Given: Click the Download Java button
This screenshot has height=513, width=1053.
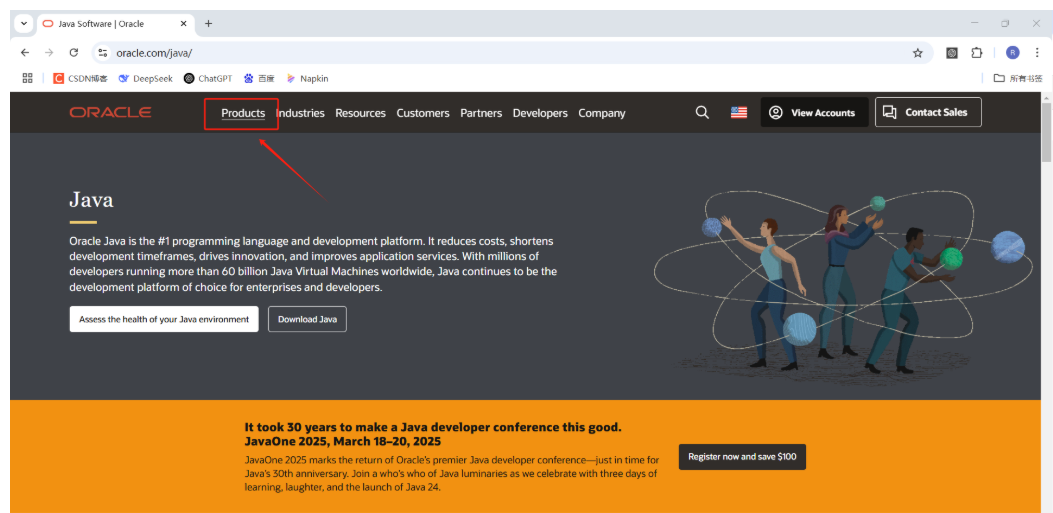Looking at the screenshot, I should click(308, 319).
